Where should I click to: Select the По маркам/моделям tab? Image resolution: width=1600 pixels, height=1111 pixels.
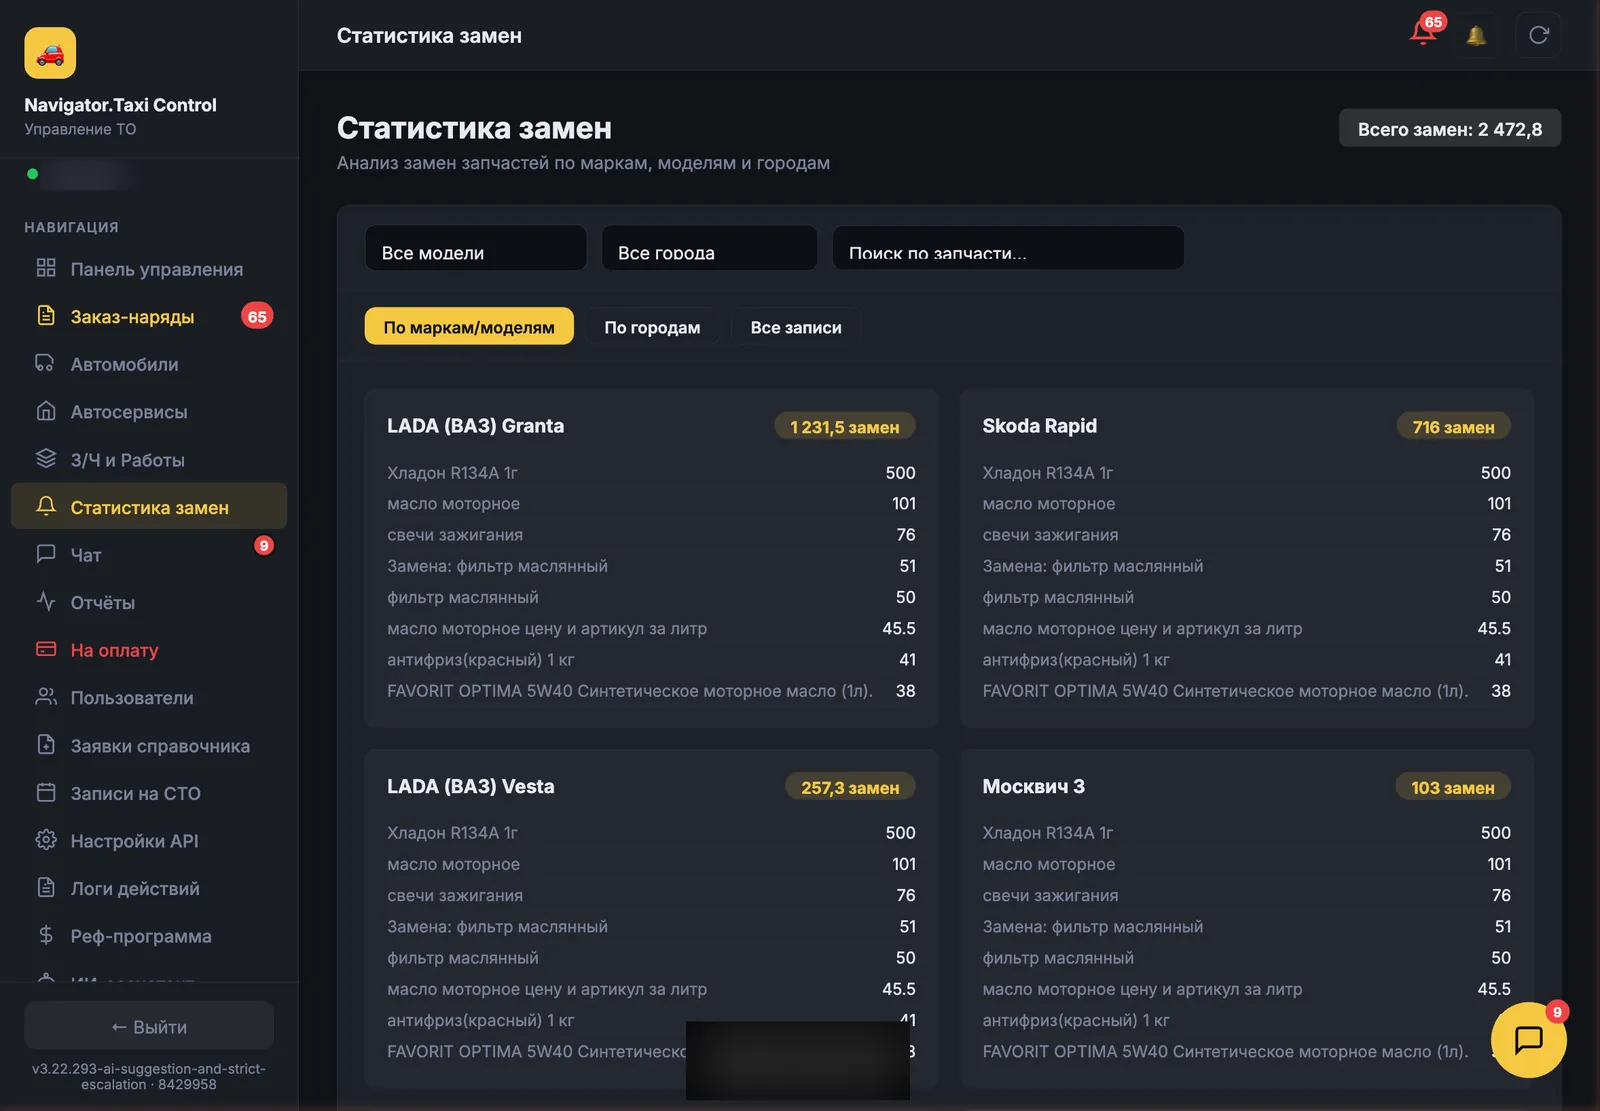pos(469,327)
